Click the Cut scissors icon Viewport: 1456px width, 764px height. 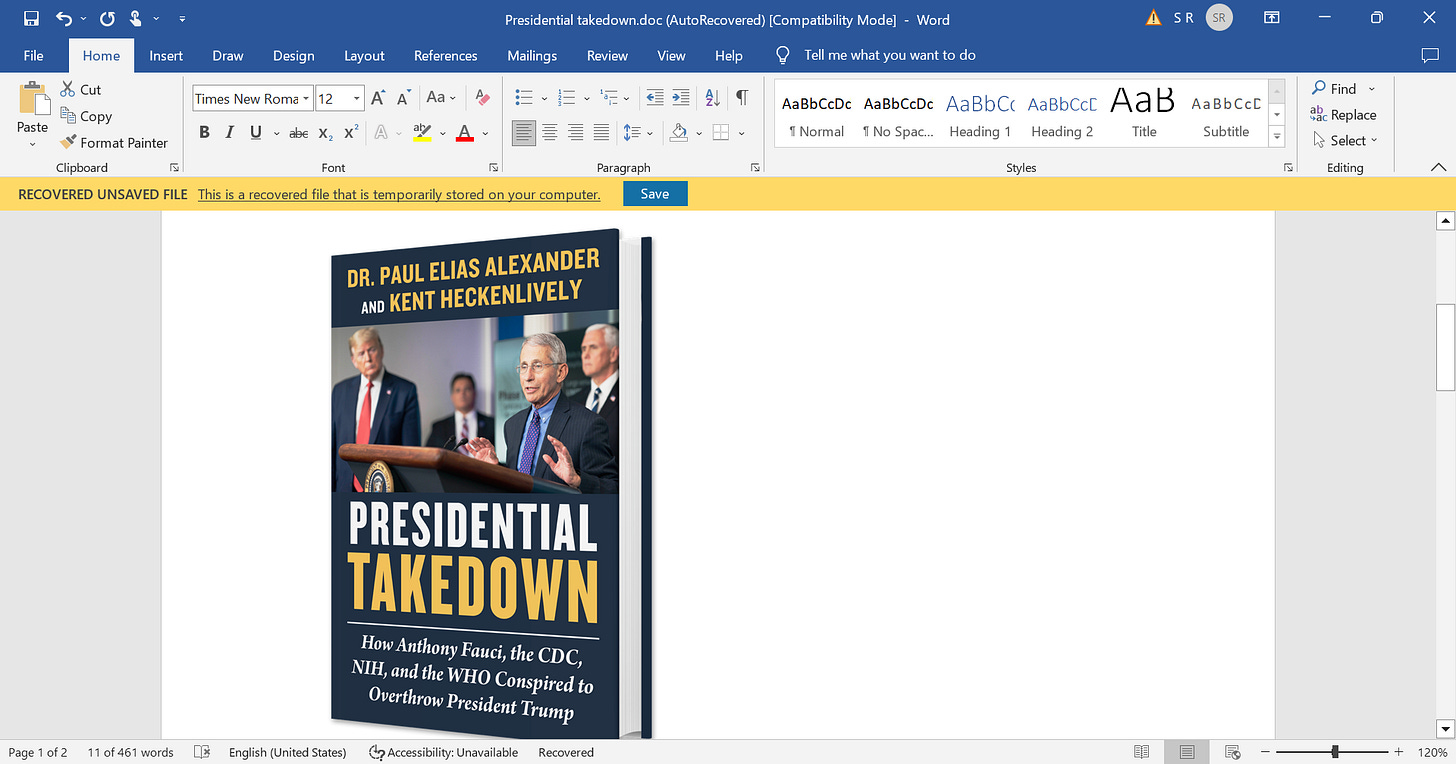click(68, 89)
